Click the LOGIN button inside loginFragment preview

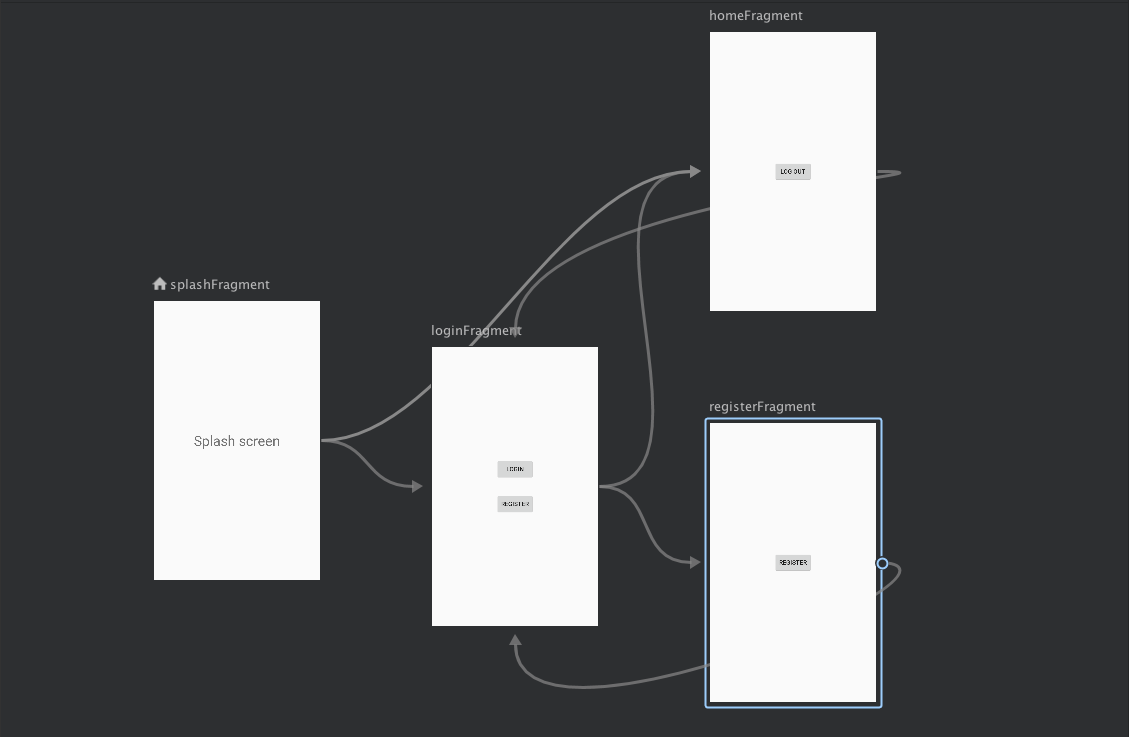tap(514, 468)
